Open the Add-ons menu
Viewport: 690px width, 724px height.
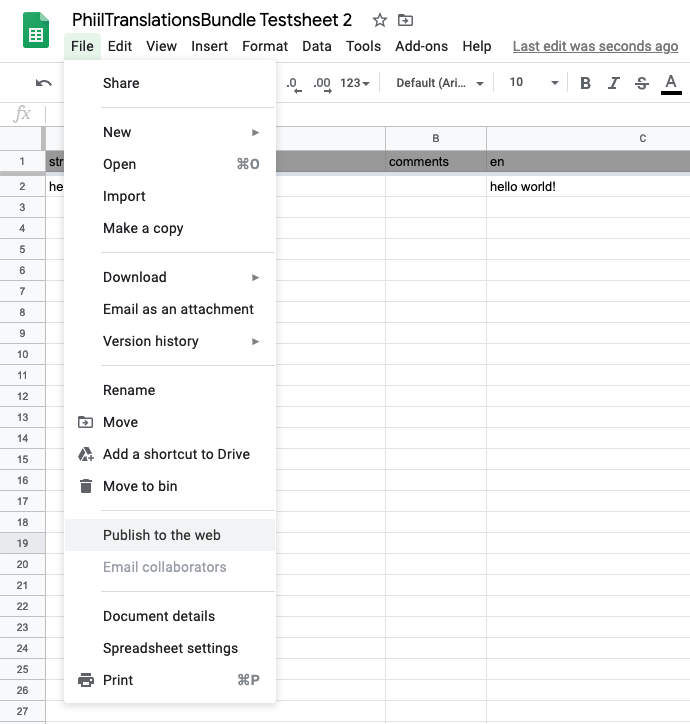point(421,46)
